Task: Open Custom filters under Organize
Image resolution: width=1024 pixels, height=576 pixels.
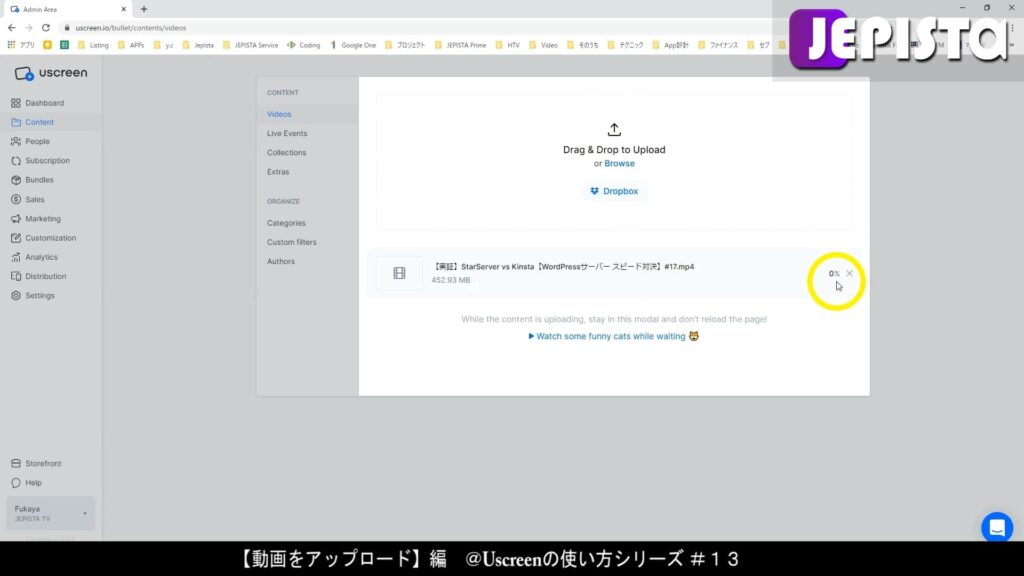Action: click(x=291, y=242)
